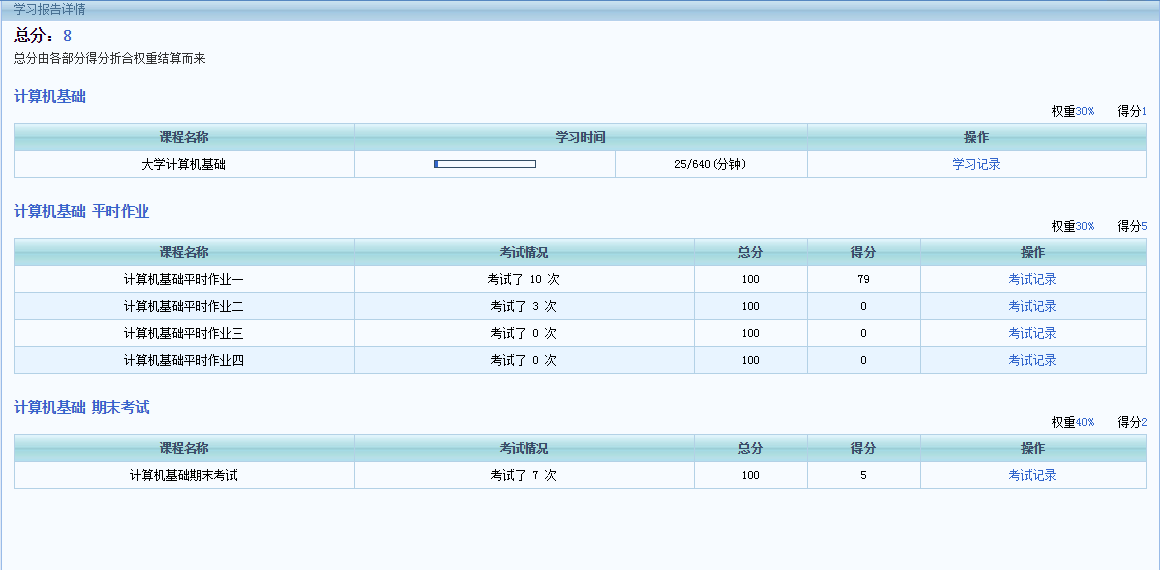Click the study time progress bar
This screenshot has width=1160, height=570.
485,164
